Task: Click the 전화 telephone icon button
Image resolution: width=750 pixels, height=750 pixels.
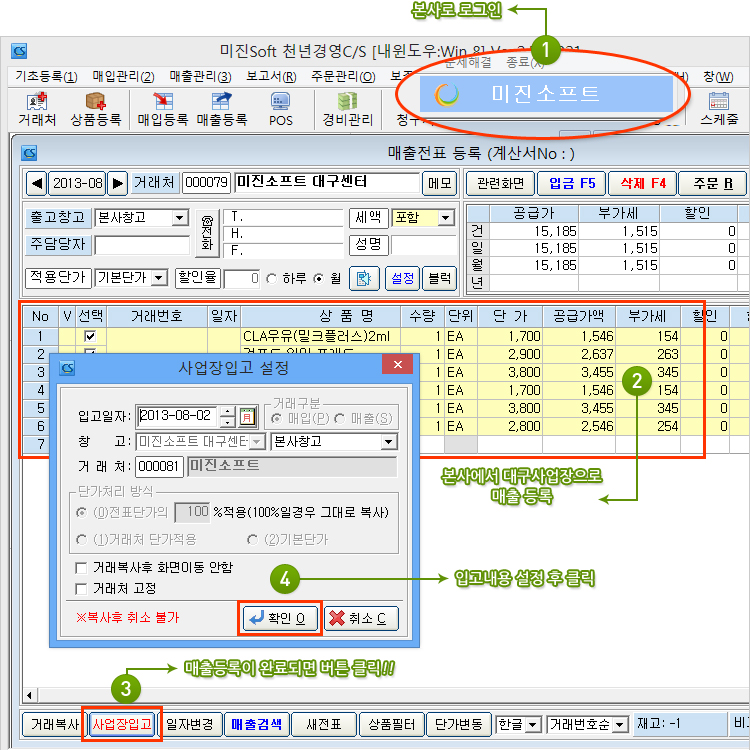Action: (208, 233)
